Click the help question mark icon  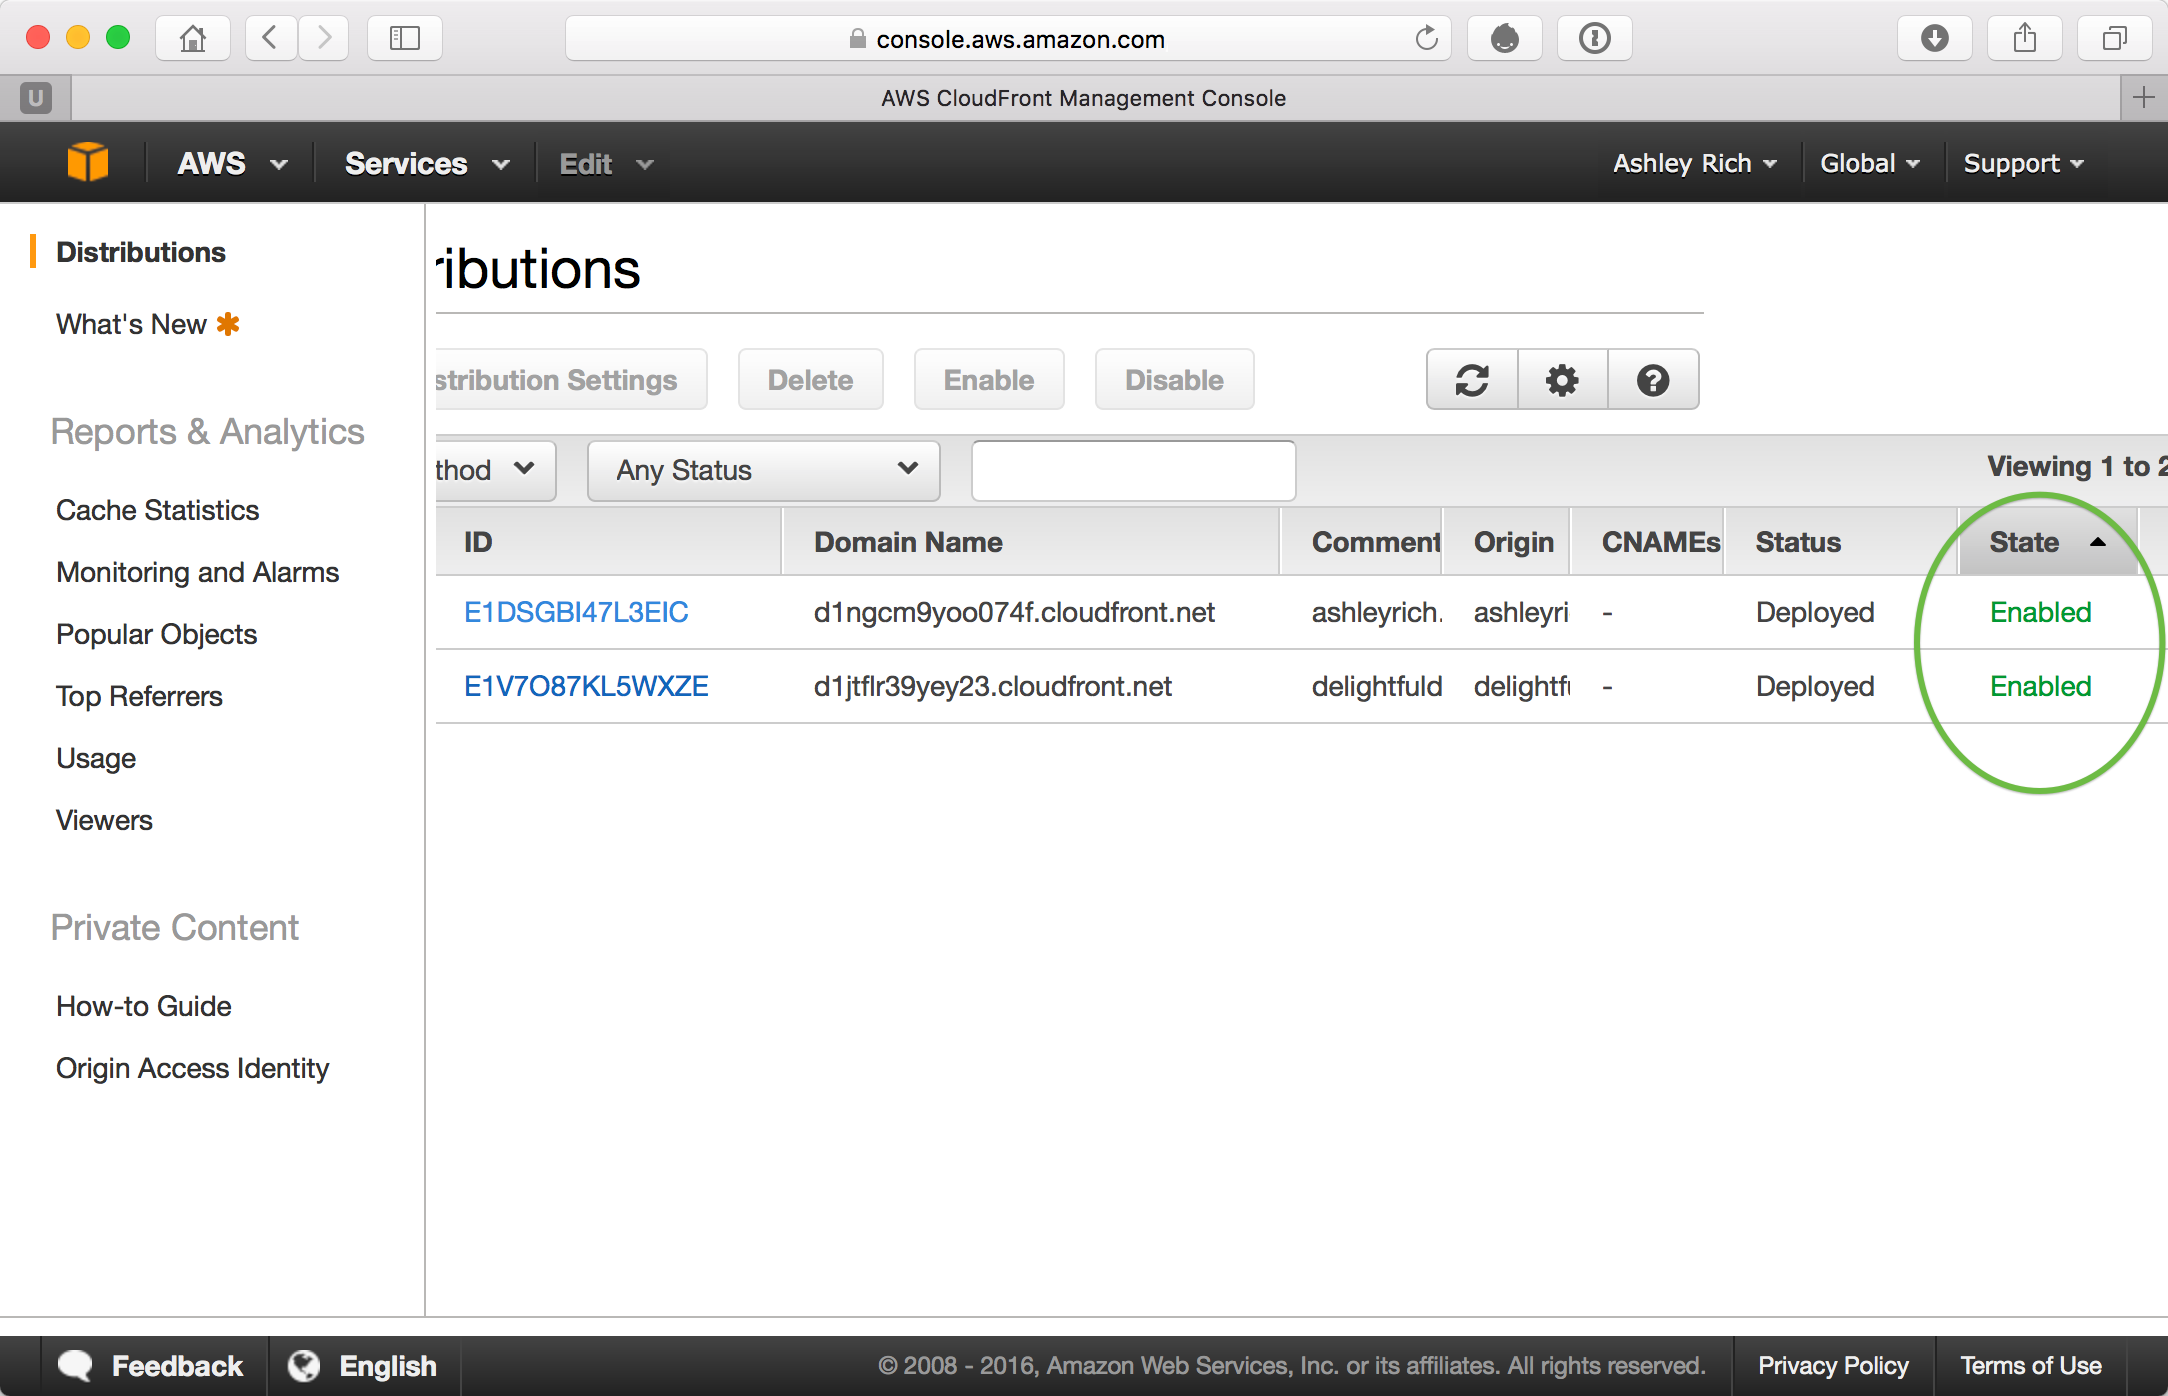click(1652, 380)
